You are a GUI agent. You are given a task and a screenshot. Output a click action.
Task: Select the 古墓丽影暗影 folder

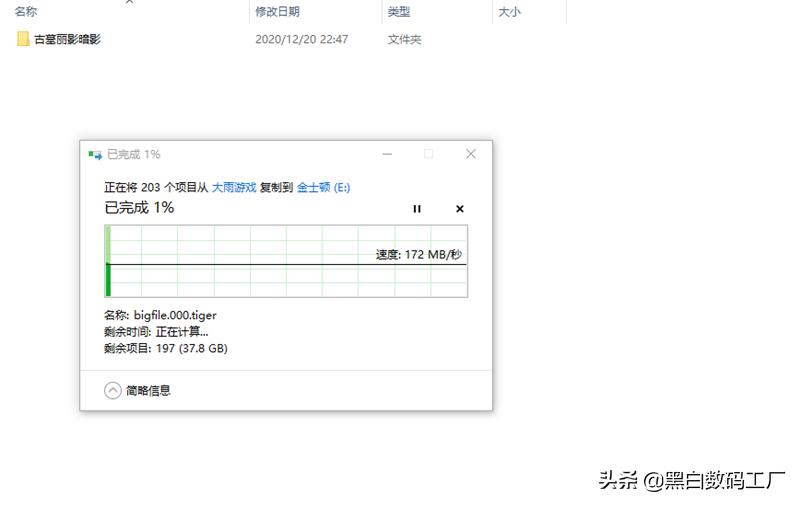(59, 39)
